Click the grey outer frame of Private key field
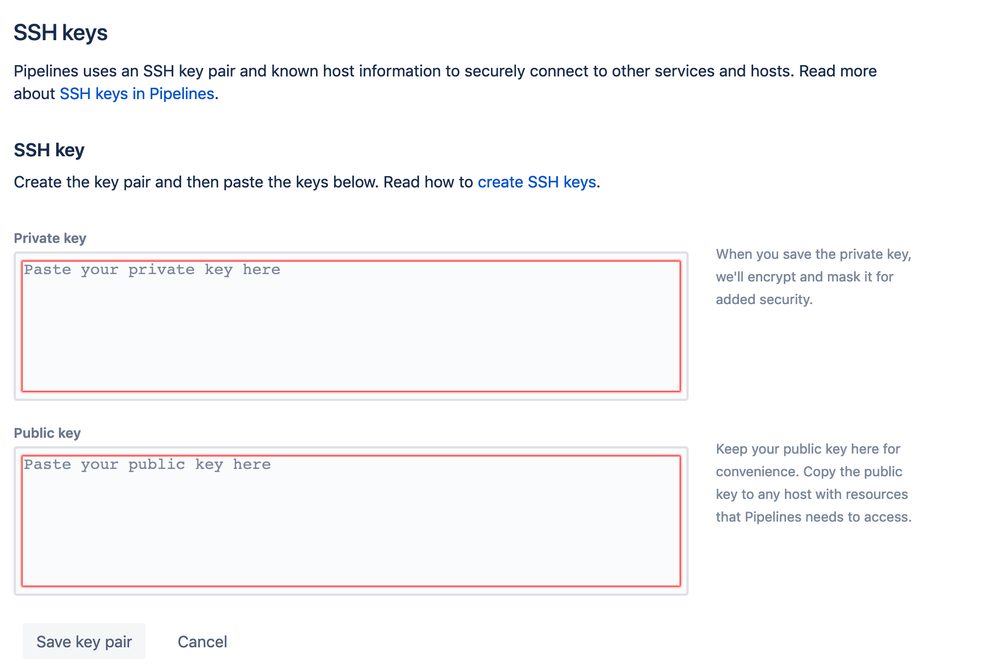 point(351,396)
